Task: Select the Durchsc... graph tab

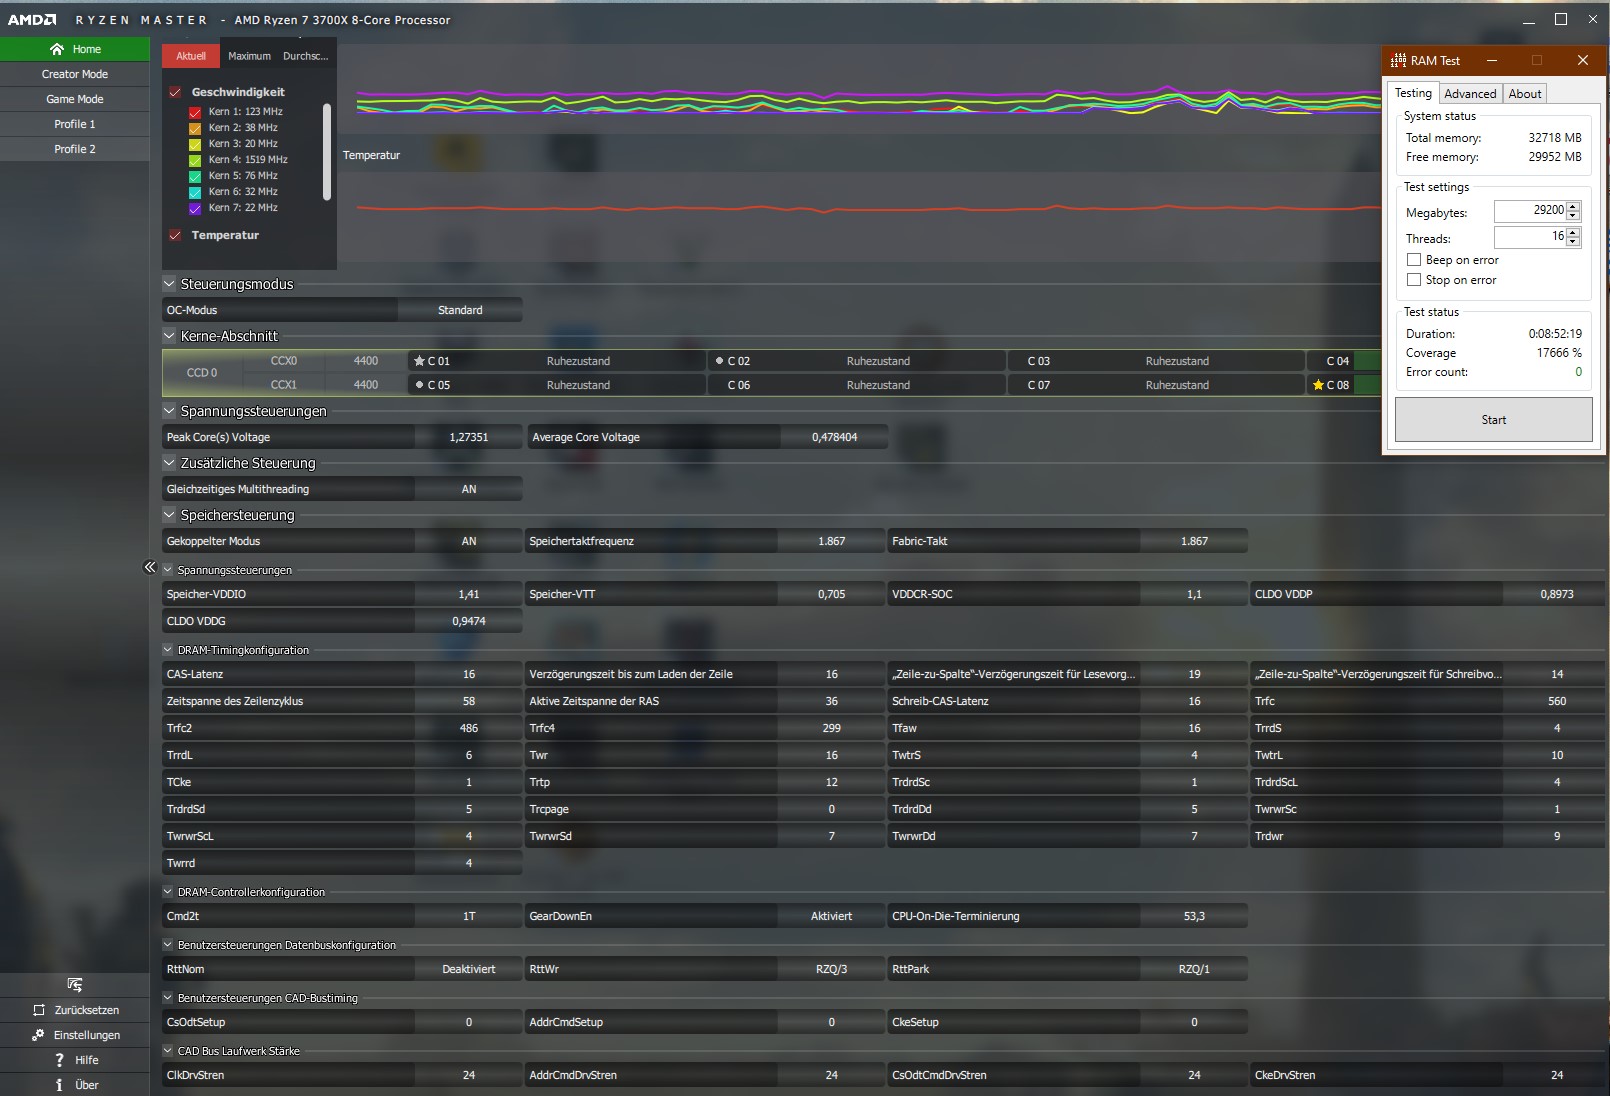Action: coord(305,56)
